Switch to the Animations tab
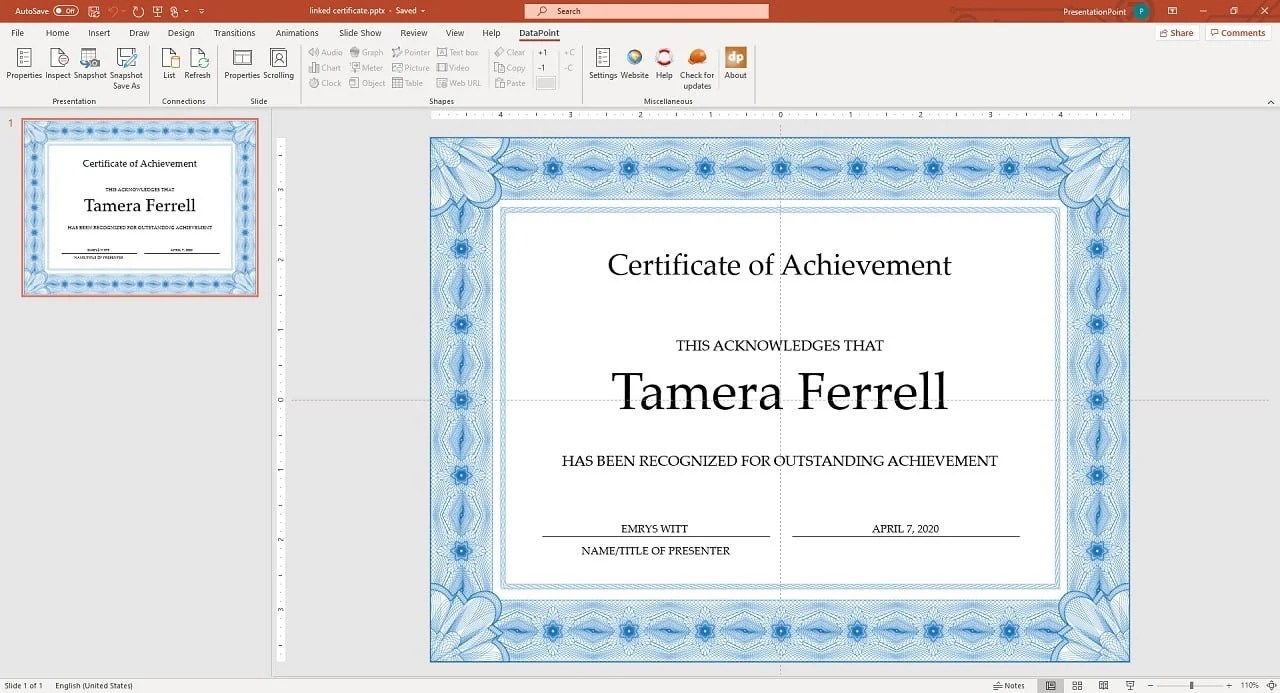Image resolution: width=1280 pixels, height=693 pixels. point(296,32)
